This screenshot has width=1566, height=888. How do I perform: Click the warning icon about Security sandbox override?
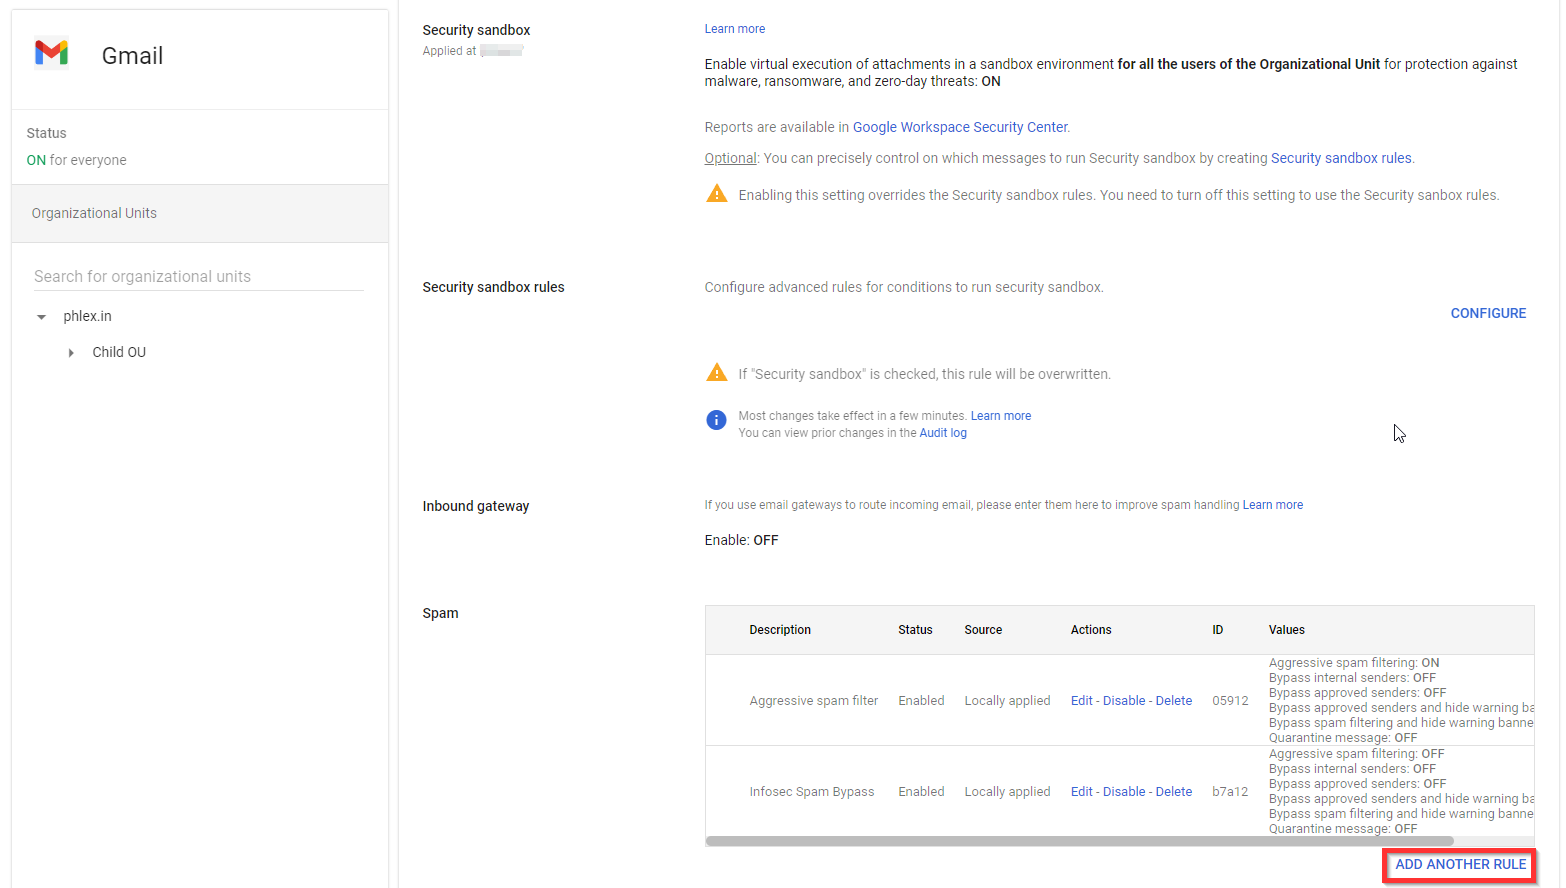[x=717, y=193]
